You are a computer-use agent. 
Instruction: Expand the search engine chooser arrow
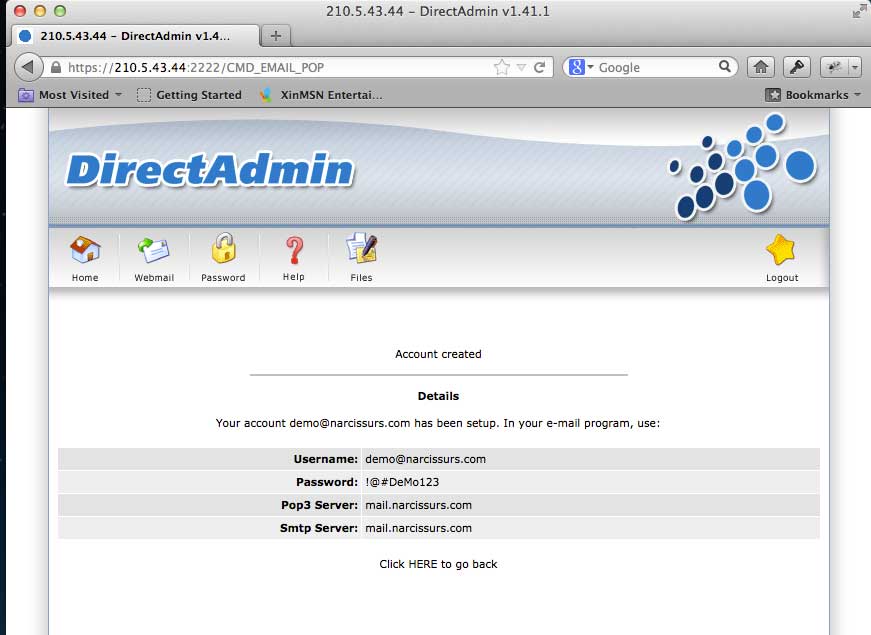coord(590,67)
